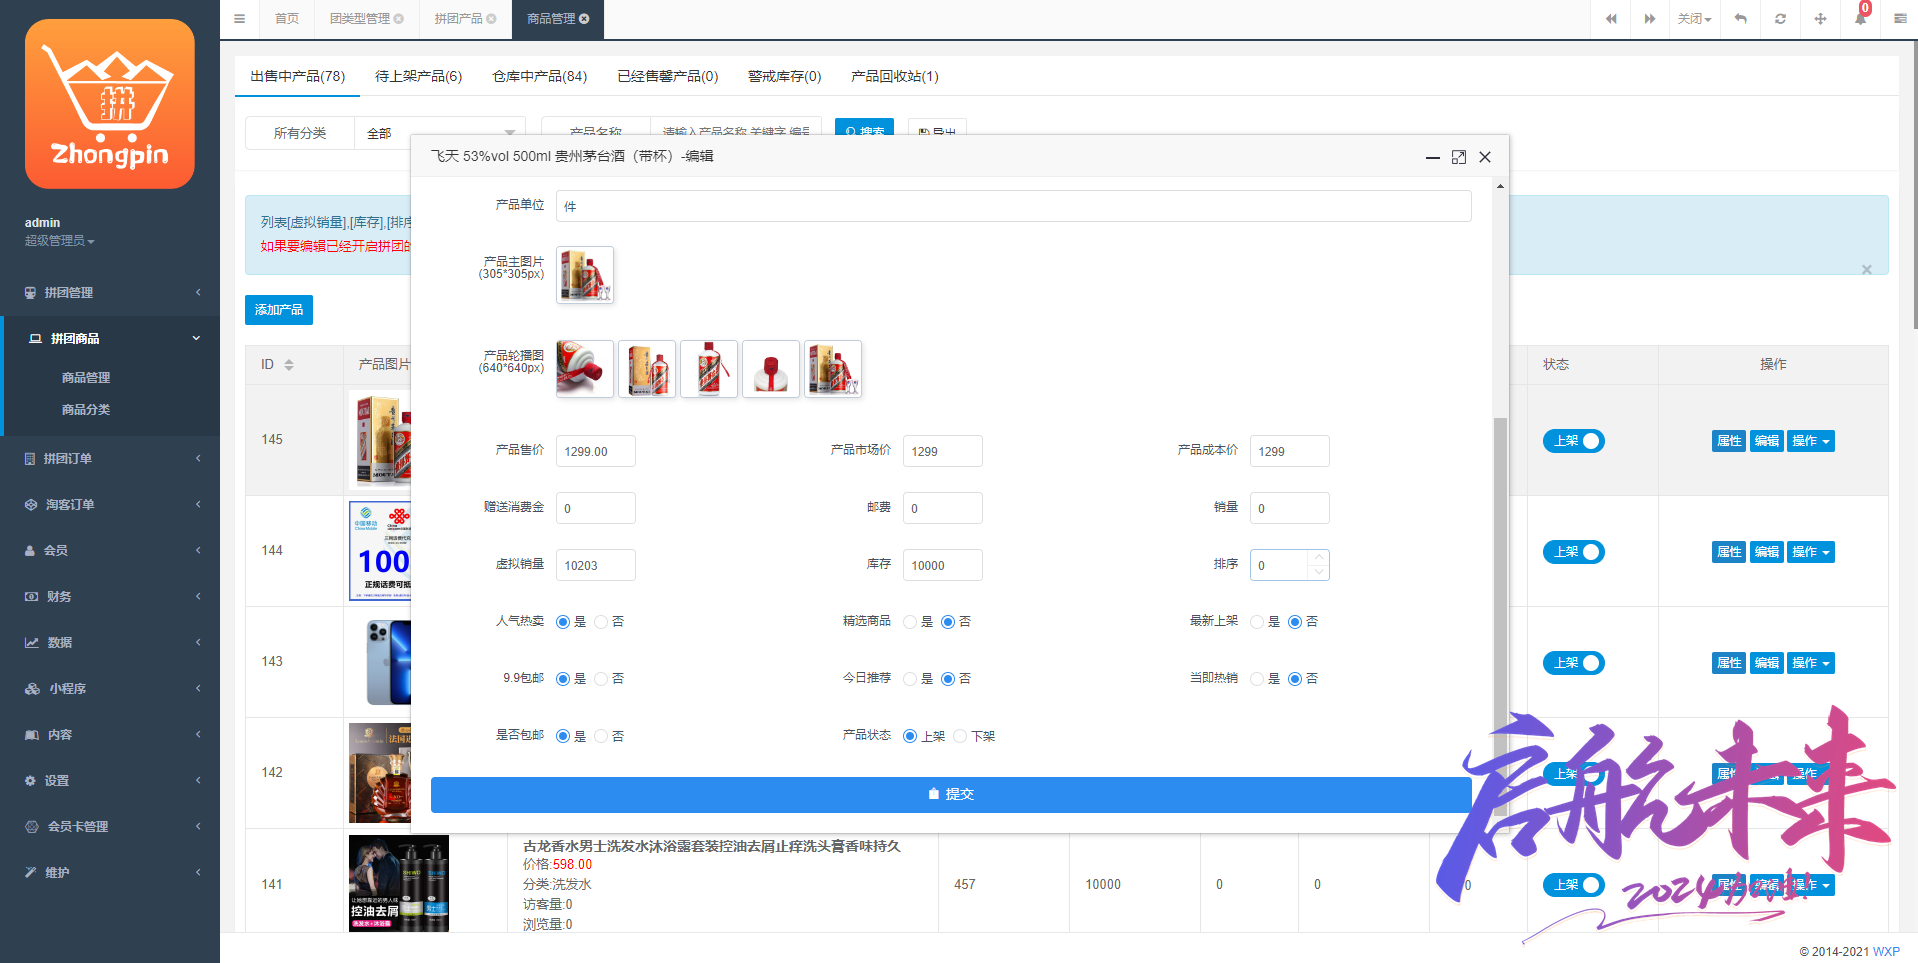Click the first carousel image thumbnail

pyautogui.click(x=585, y=369)
